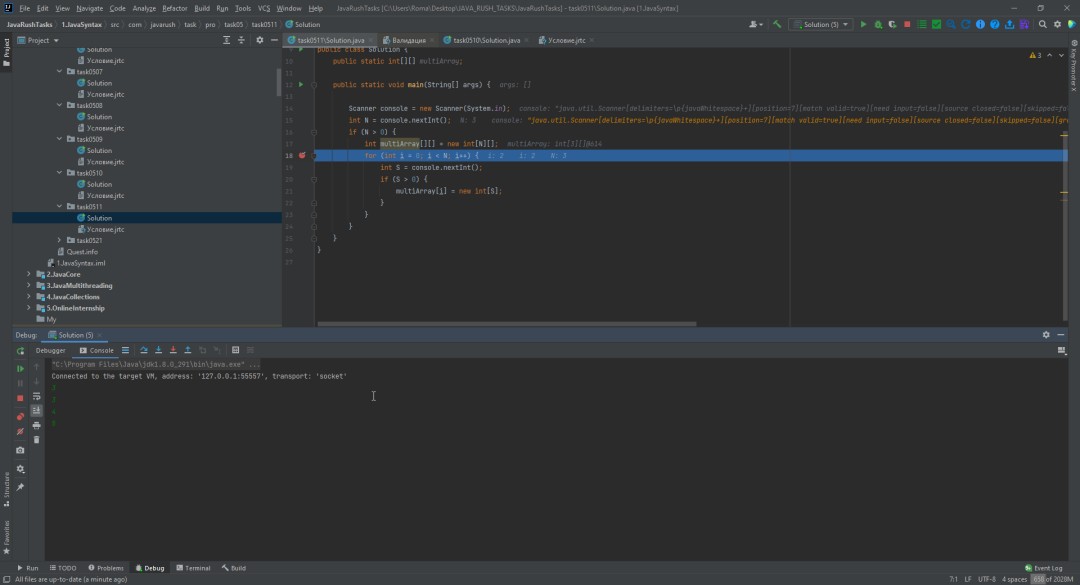Image resolution: width=1080 pixels, height=585 pixels.
Task: Click Step Over in debugger toolbar
Action: [144, 350]
